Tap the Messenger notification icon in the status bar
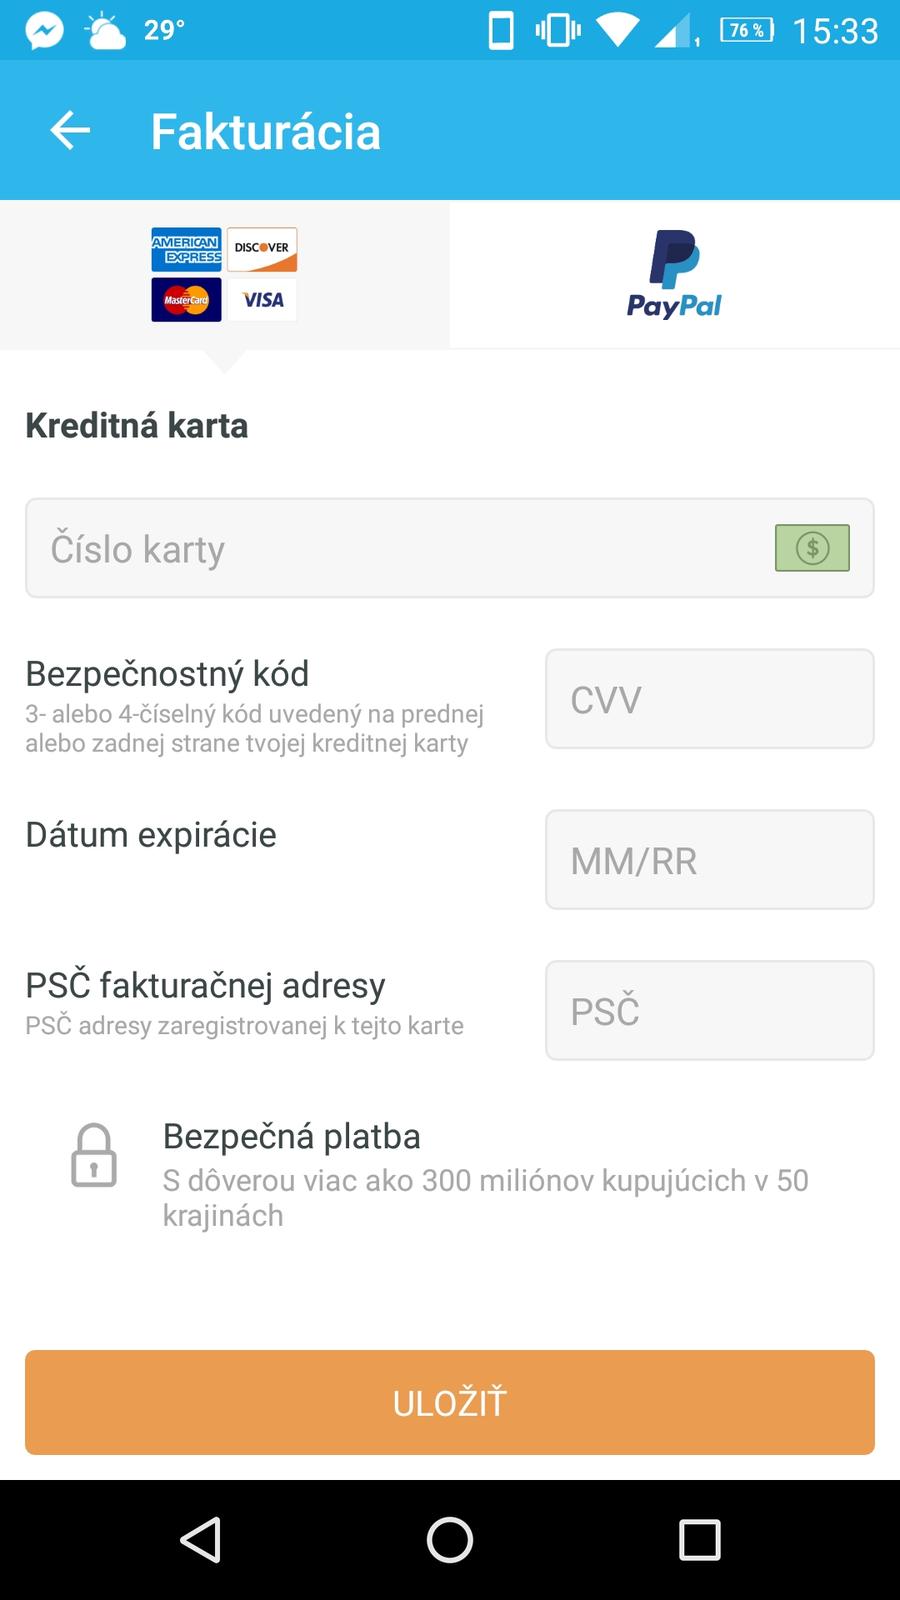The height and width of the screenshot is (1600, 900). point(44,31)
